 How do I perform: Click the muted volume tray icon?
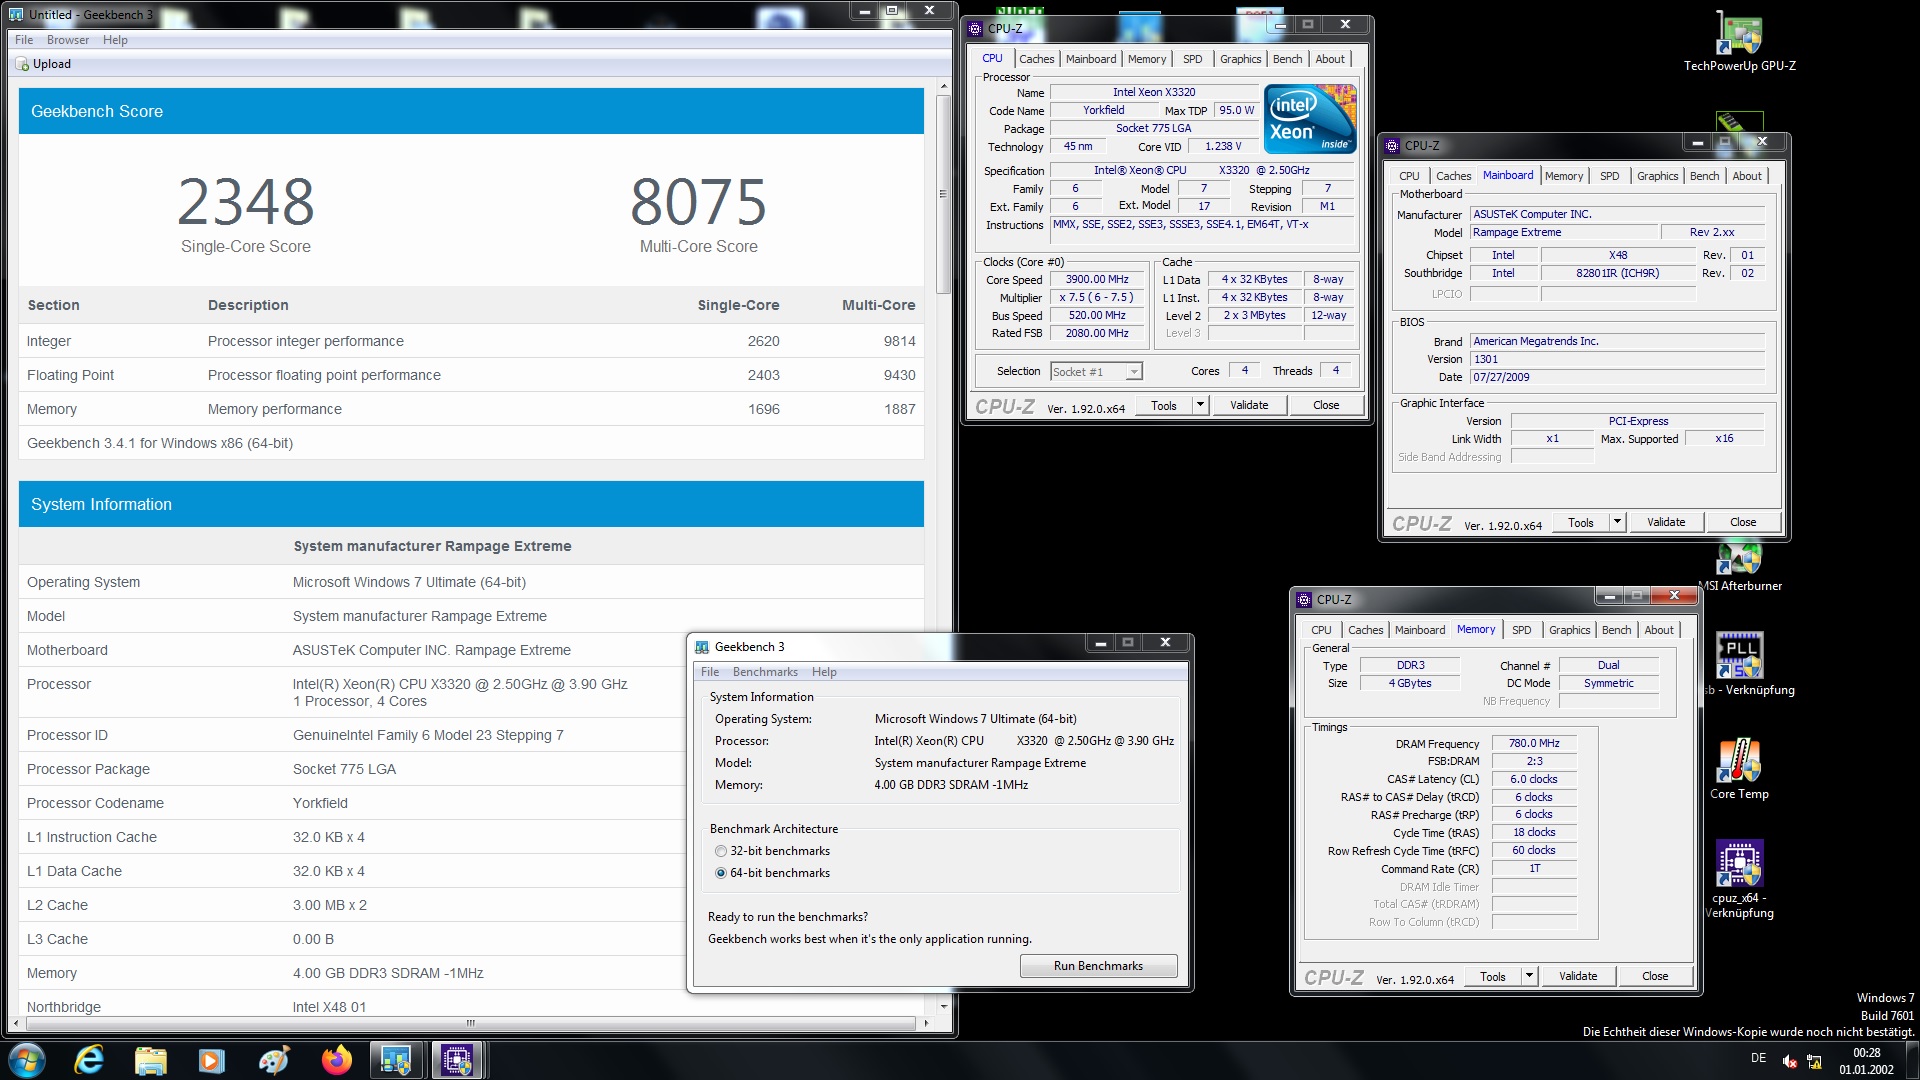pyautogui.click(x=1789, y=1061)
